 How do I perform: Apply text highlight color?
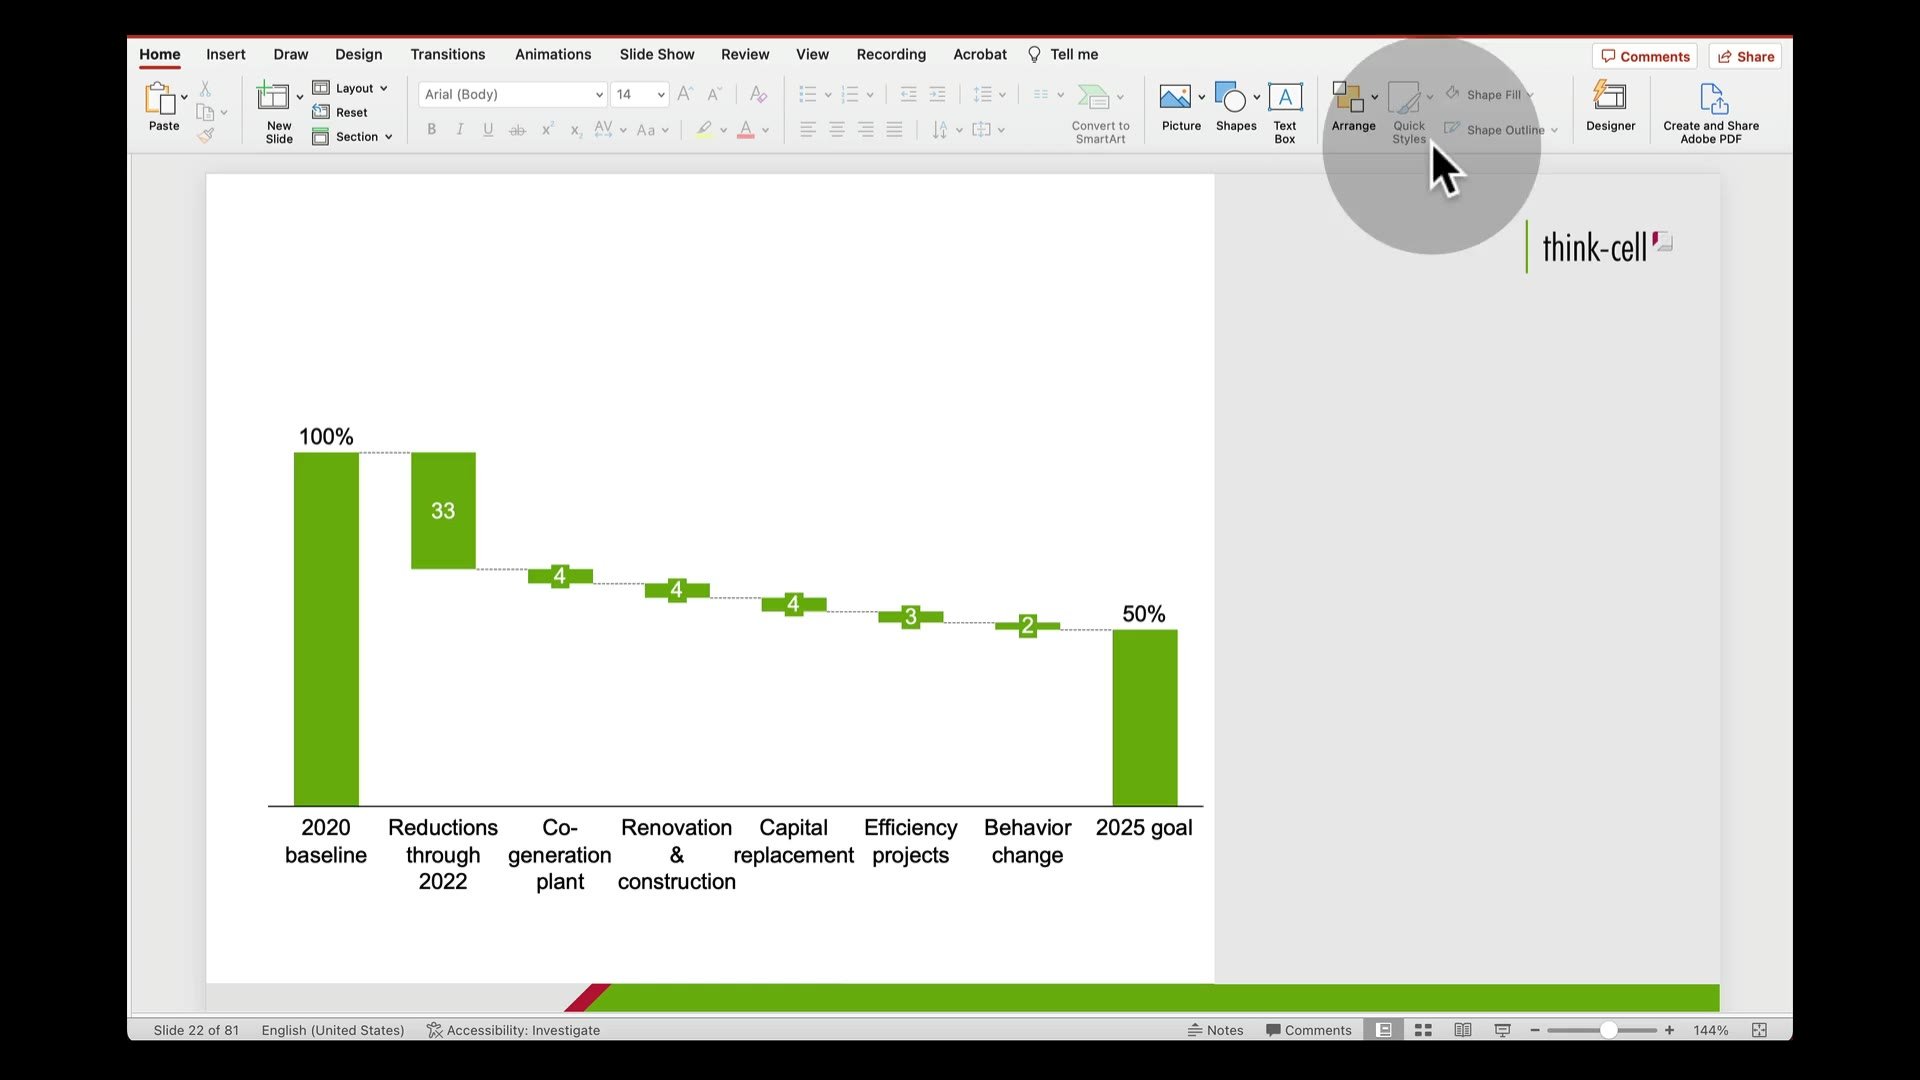coord(704,130)
